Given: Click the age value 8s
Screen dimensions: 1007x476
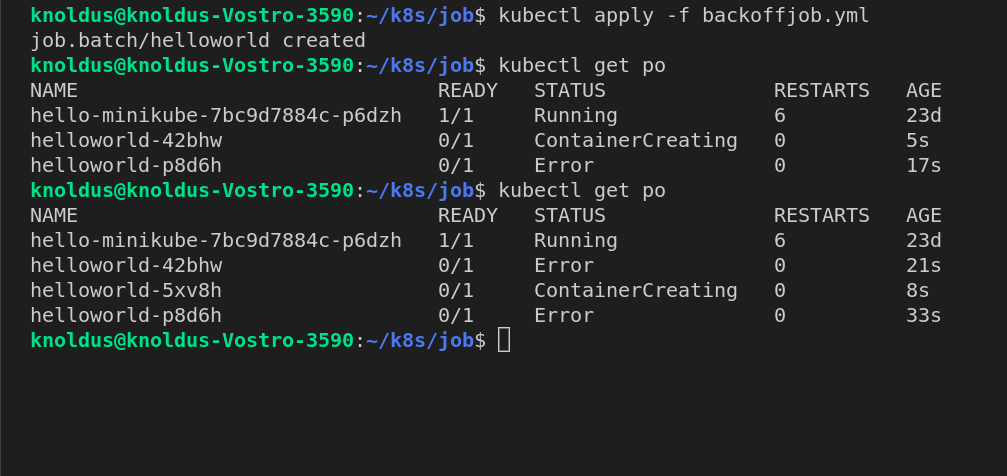Looking at the screenshot, I should point(917,290).
